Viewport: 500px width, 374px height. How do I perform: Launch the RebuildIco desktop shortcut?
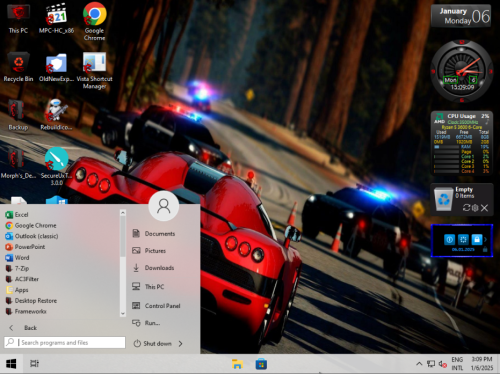[56, 115]
